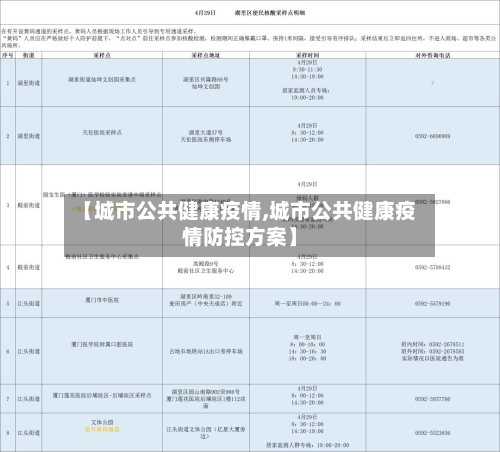This screenshot has width=500, height=452.
Task: Click the '江头街道' cell in row 6
Action: (29, 351)
